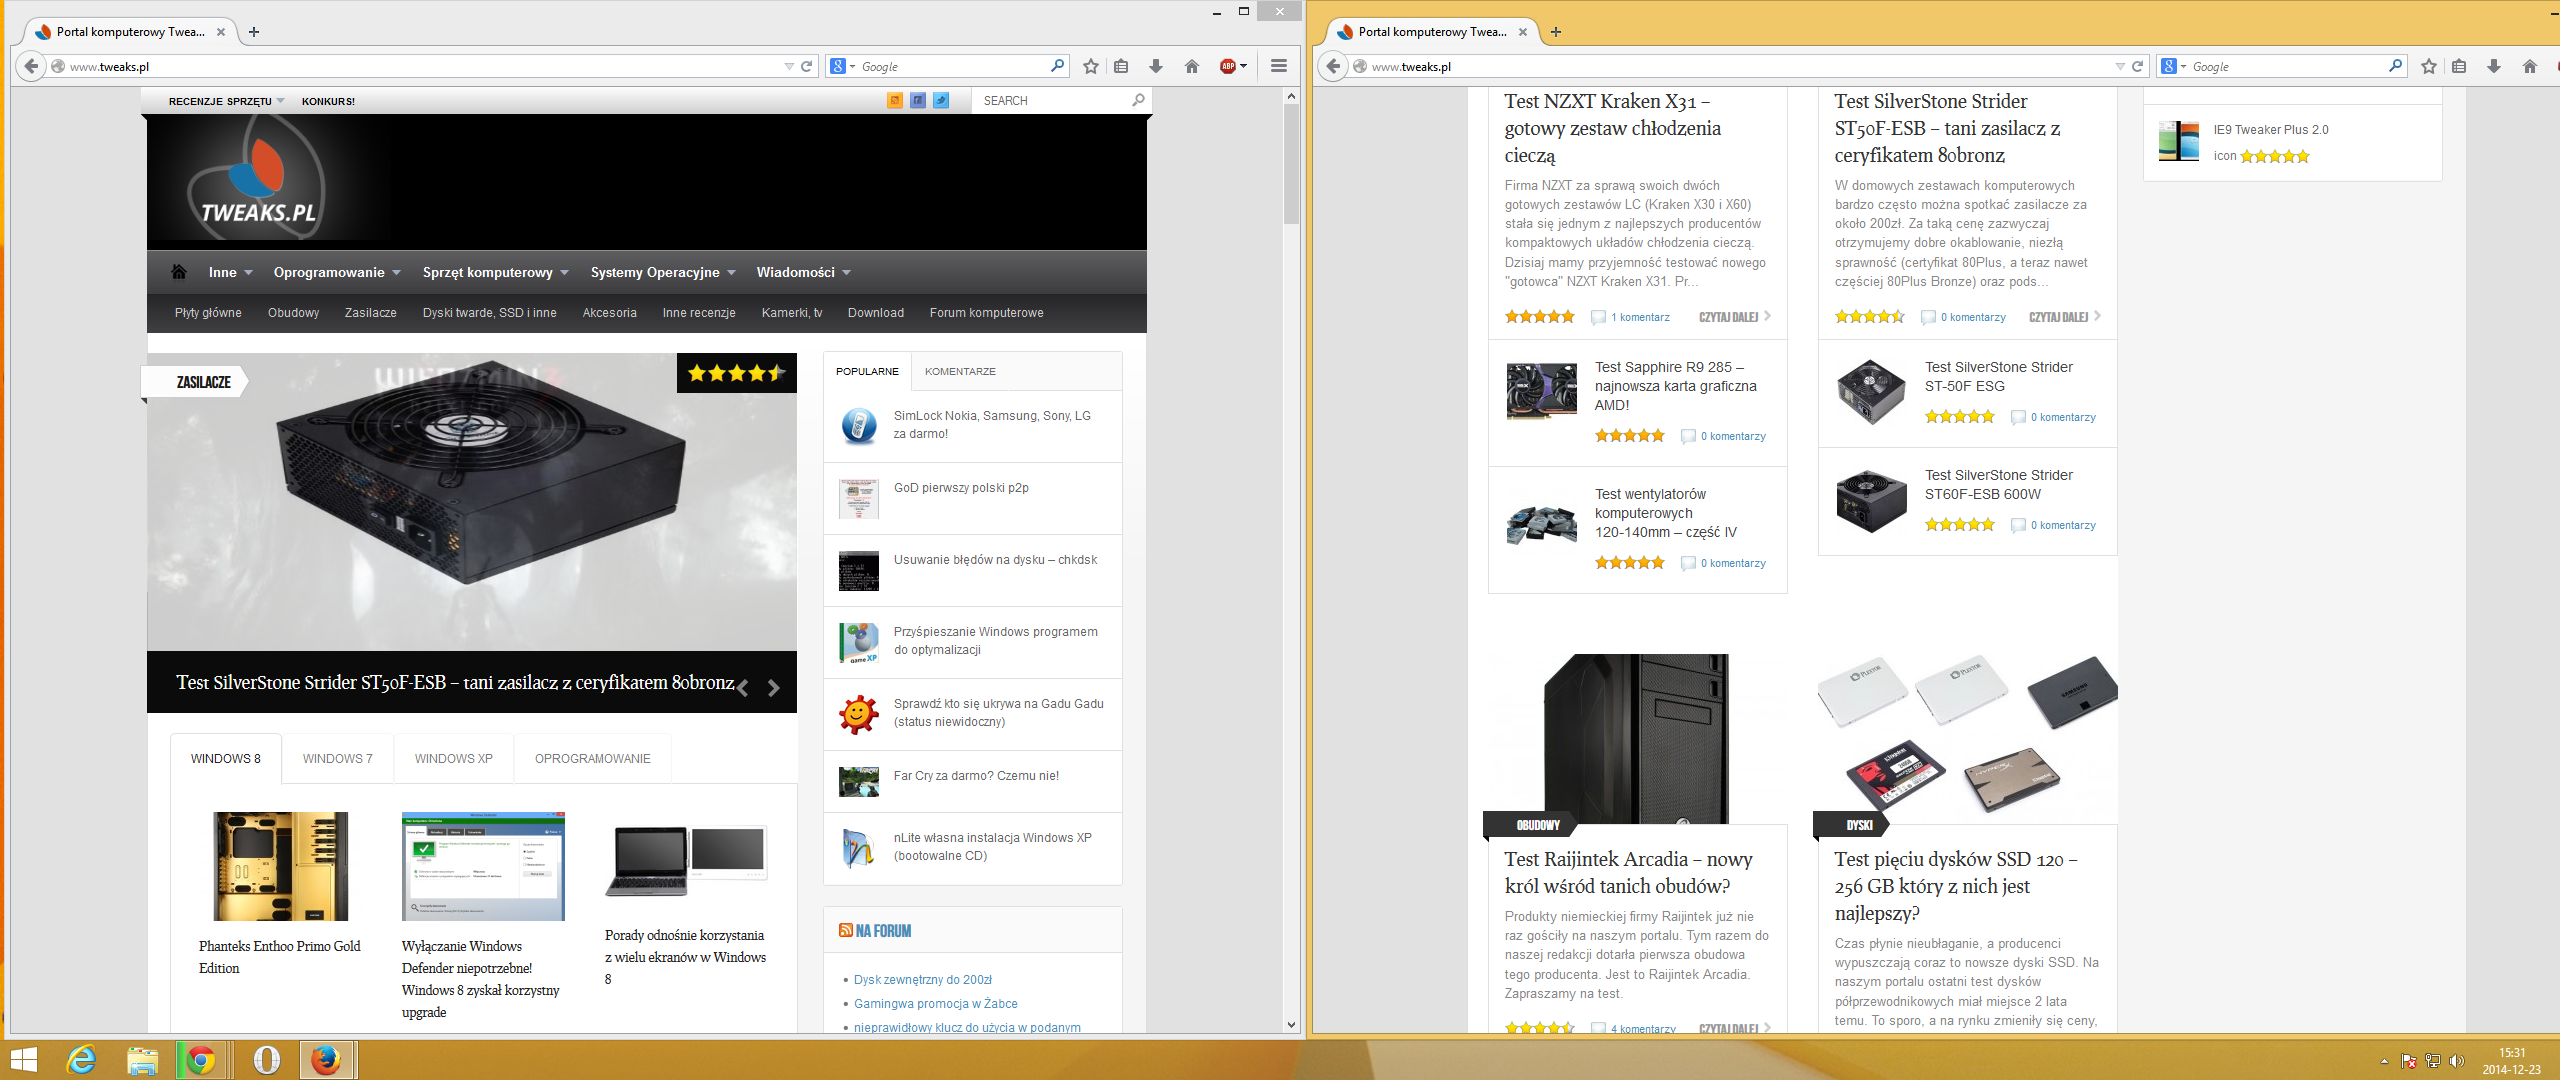Viewport: 2560px width, 1080px height.
Task: Click the Twitter icon in site top bar
Action: [941, 100]
